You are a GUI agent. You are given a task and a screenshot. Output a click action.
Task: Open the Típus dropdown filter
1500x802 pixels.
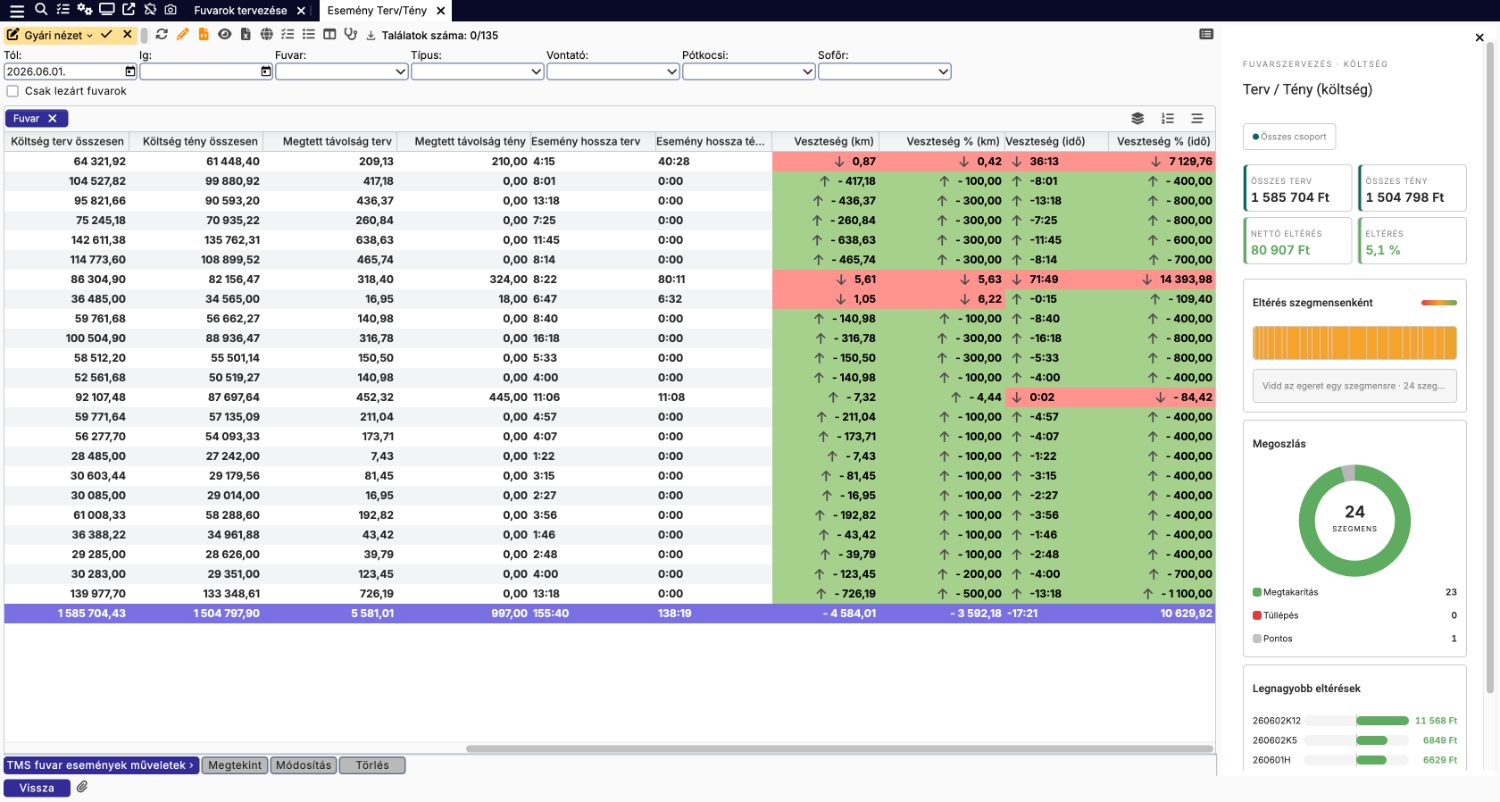point(477,72)
